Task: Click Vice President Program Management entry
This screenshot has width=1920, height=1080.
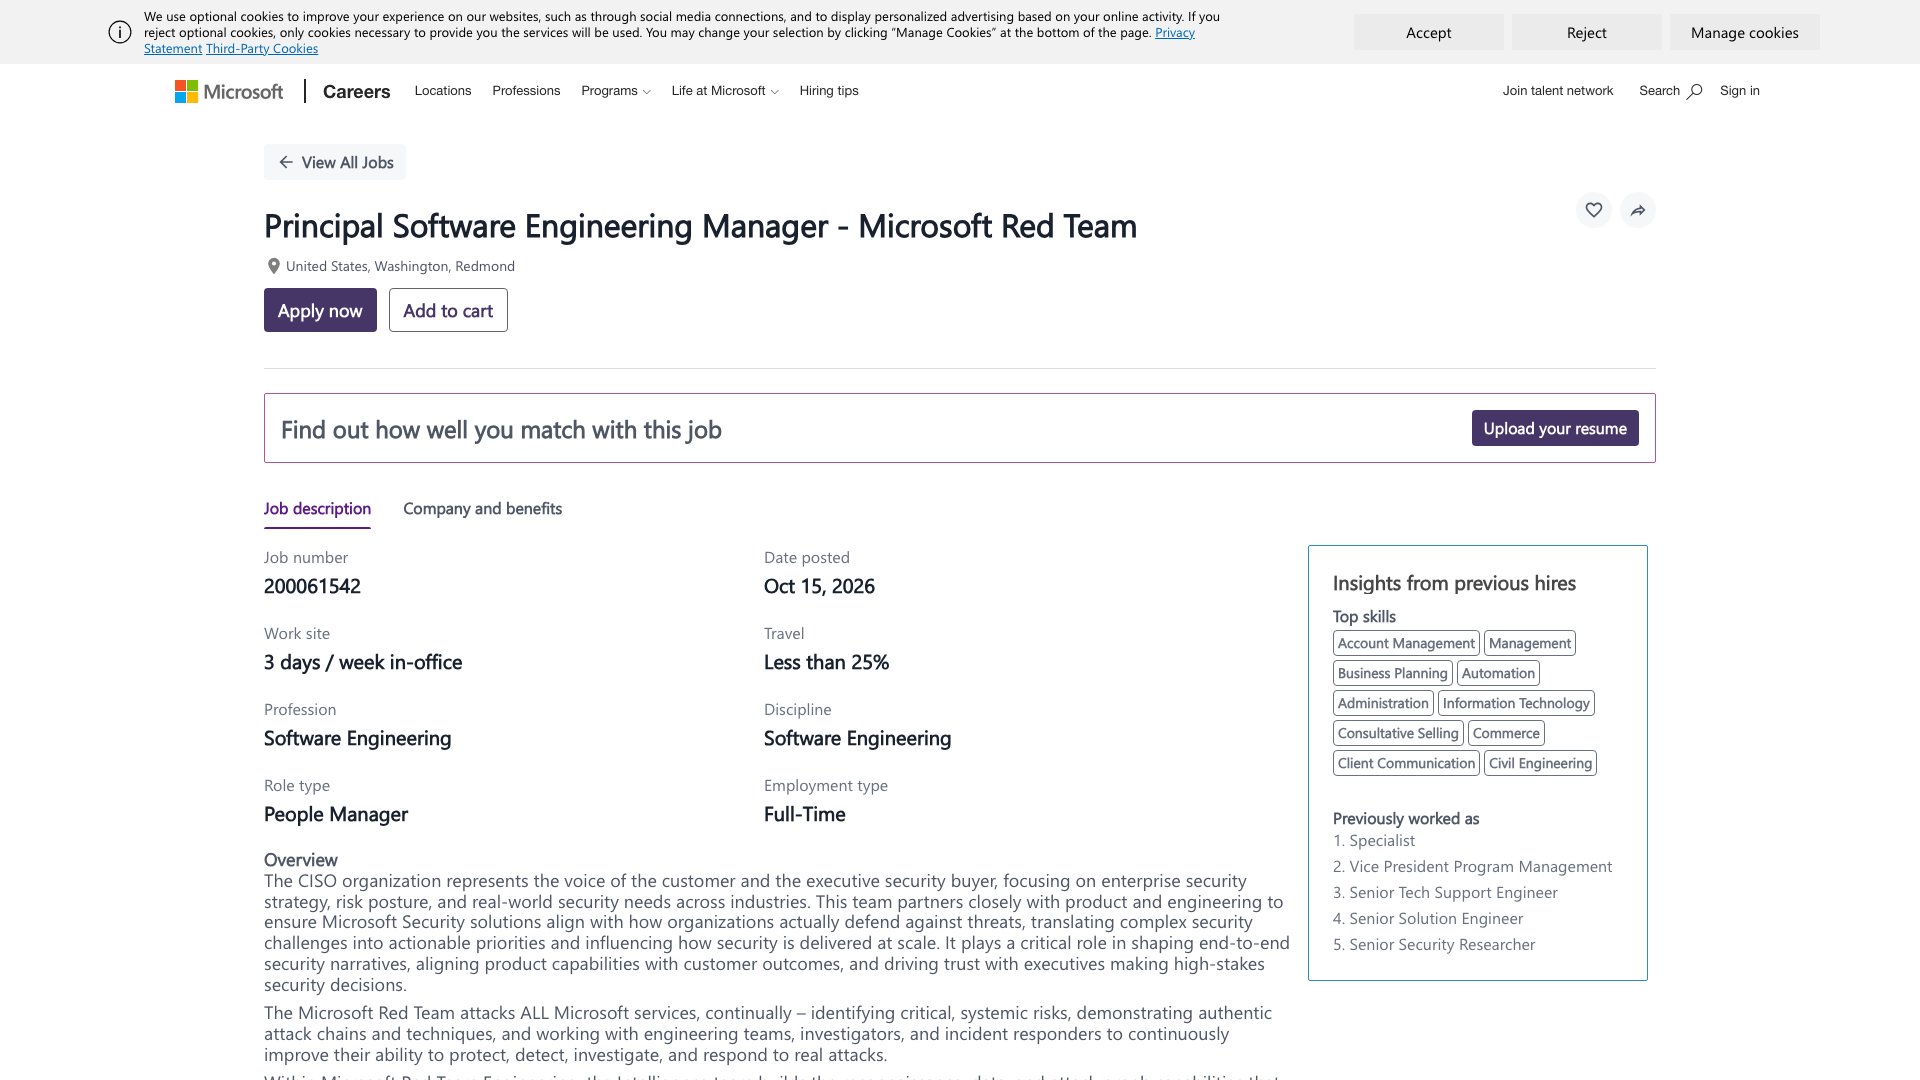Action: pos(1472,867)
